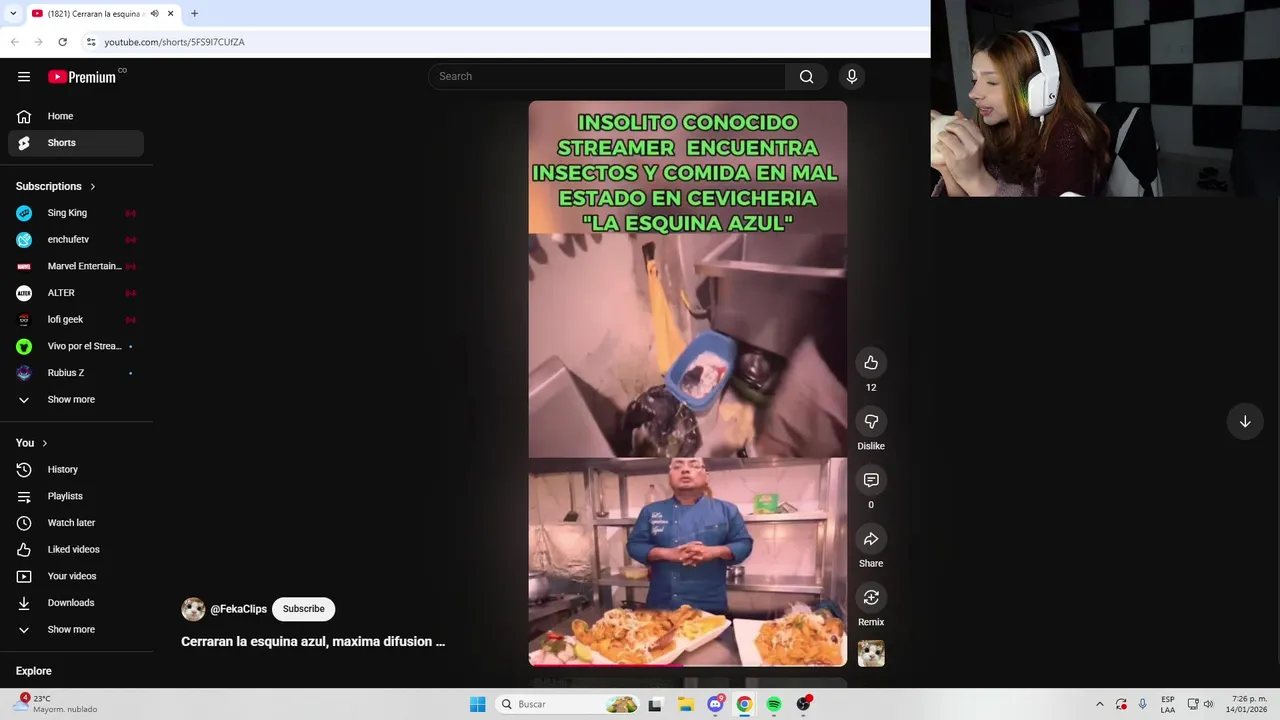
Task: Open Rubius Z channel subscription
Action: pyautogui.click(x=76, y=373)
